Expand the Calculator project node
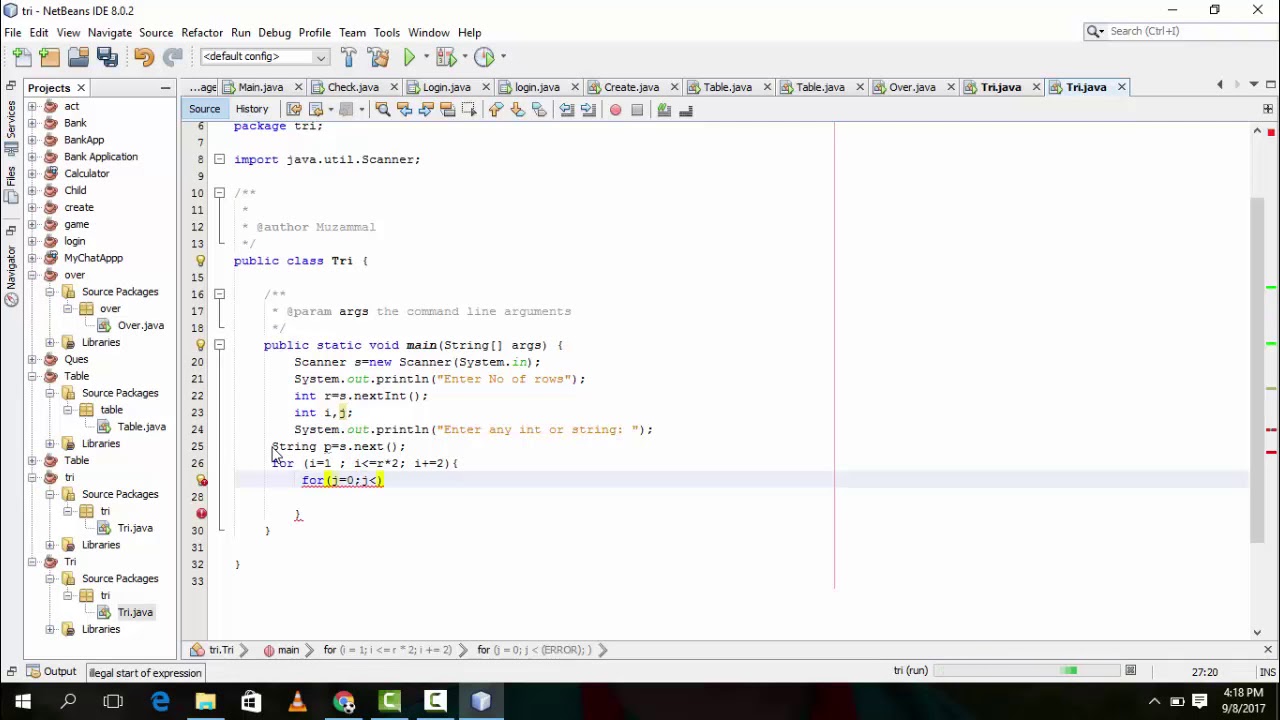Viewport: 1280px width, 720px height. [32, 174]
